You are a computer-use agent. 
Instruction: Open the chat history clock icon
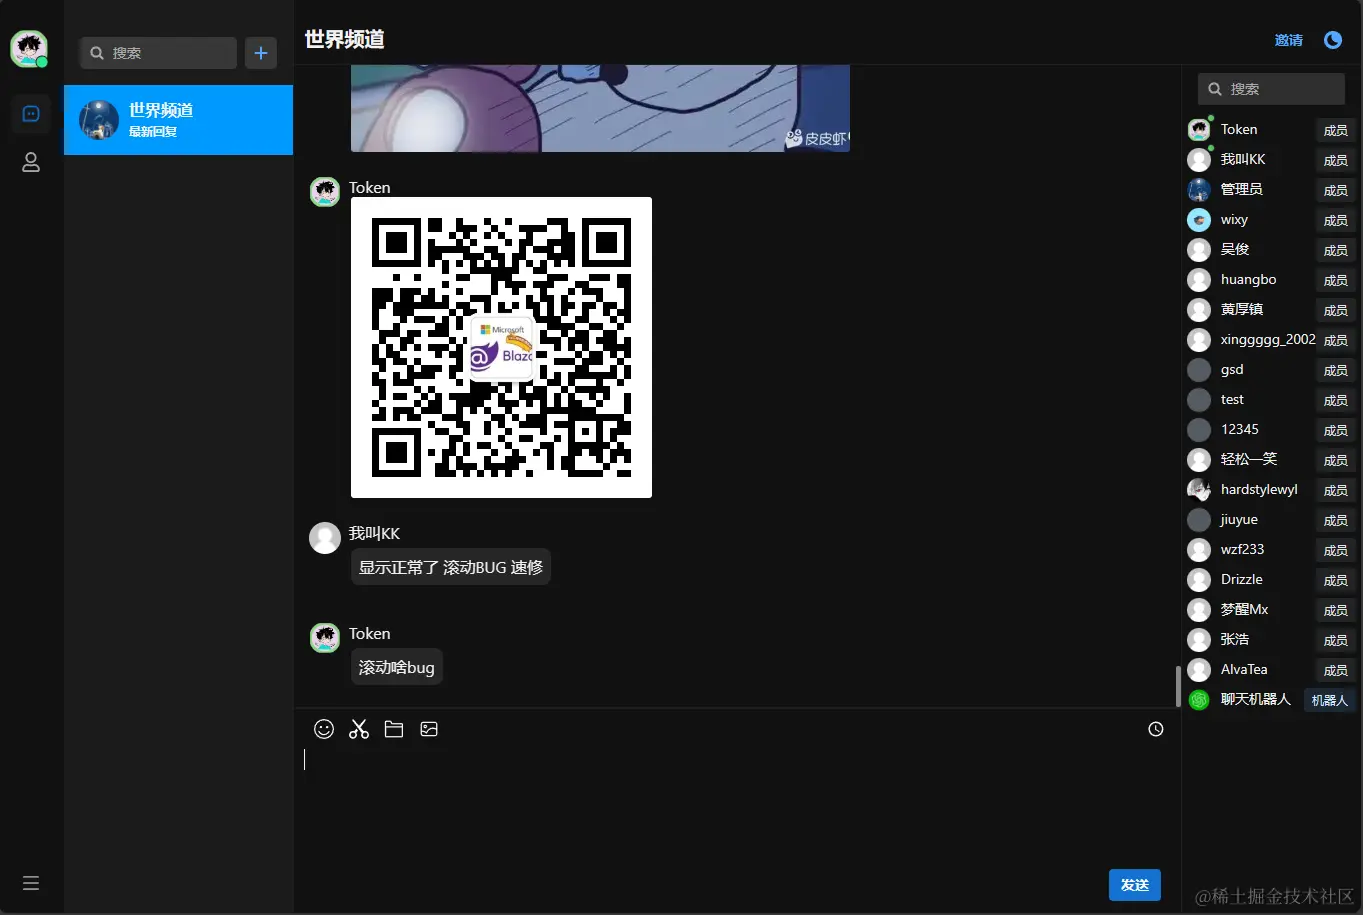pos(1156,729)
